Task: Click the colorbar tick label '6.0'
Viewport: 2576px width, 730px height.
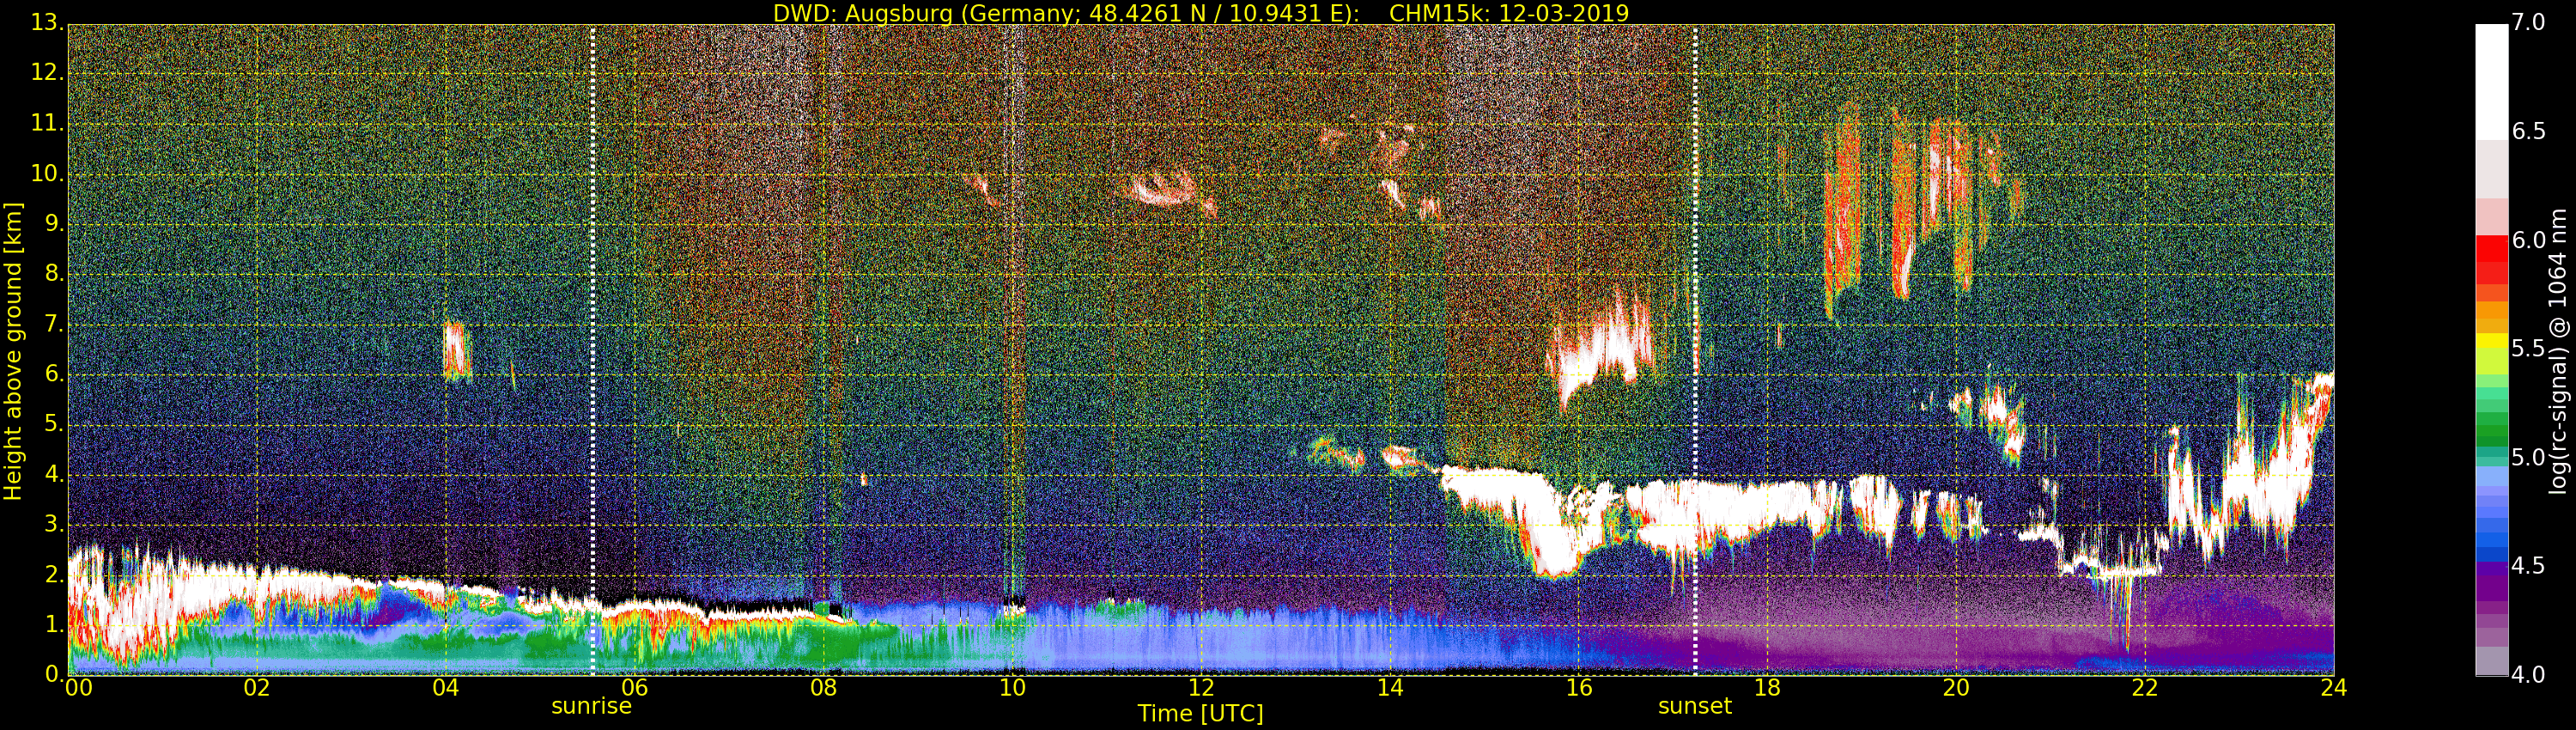Action: (x=2528, y=240)
